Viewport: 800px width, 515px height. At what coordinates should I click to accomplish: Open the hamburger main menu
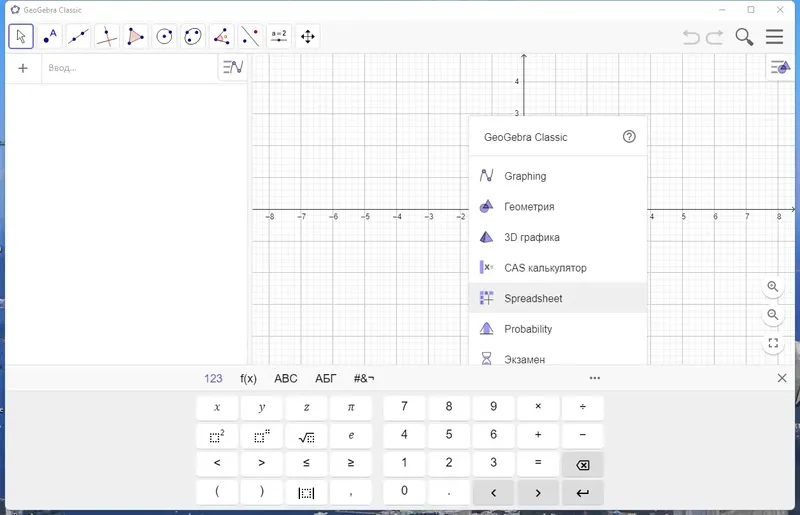pos(774,37)
